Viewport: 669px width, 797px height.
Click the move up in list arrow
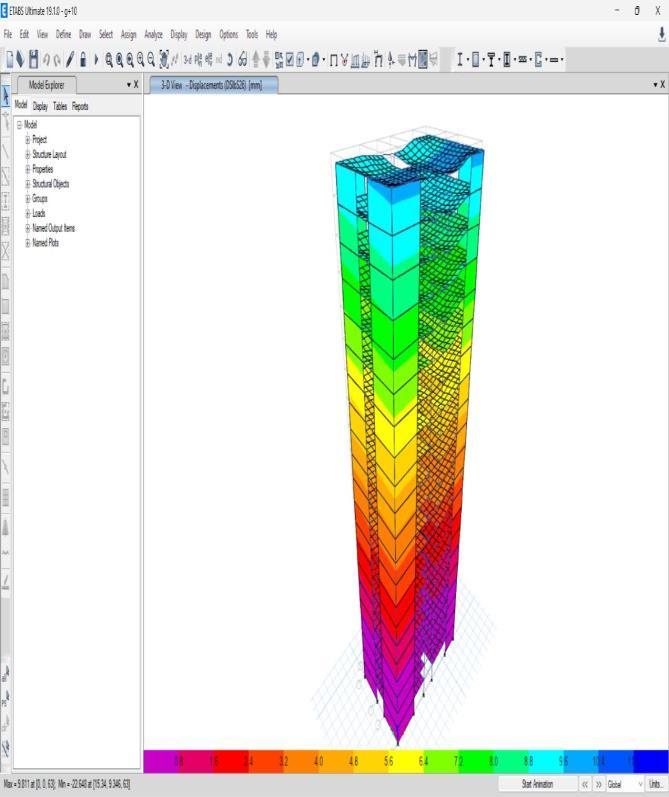pyautogui.click(x=255, y=59)
